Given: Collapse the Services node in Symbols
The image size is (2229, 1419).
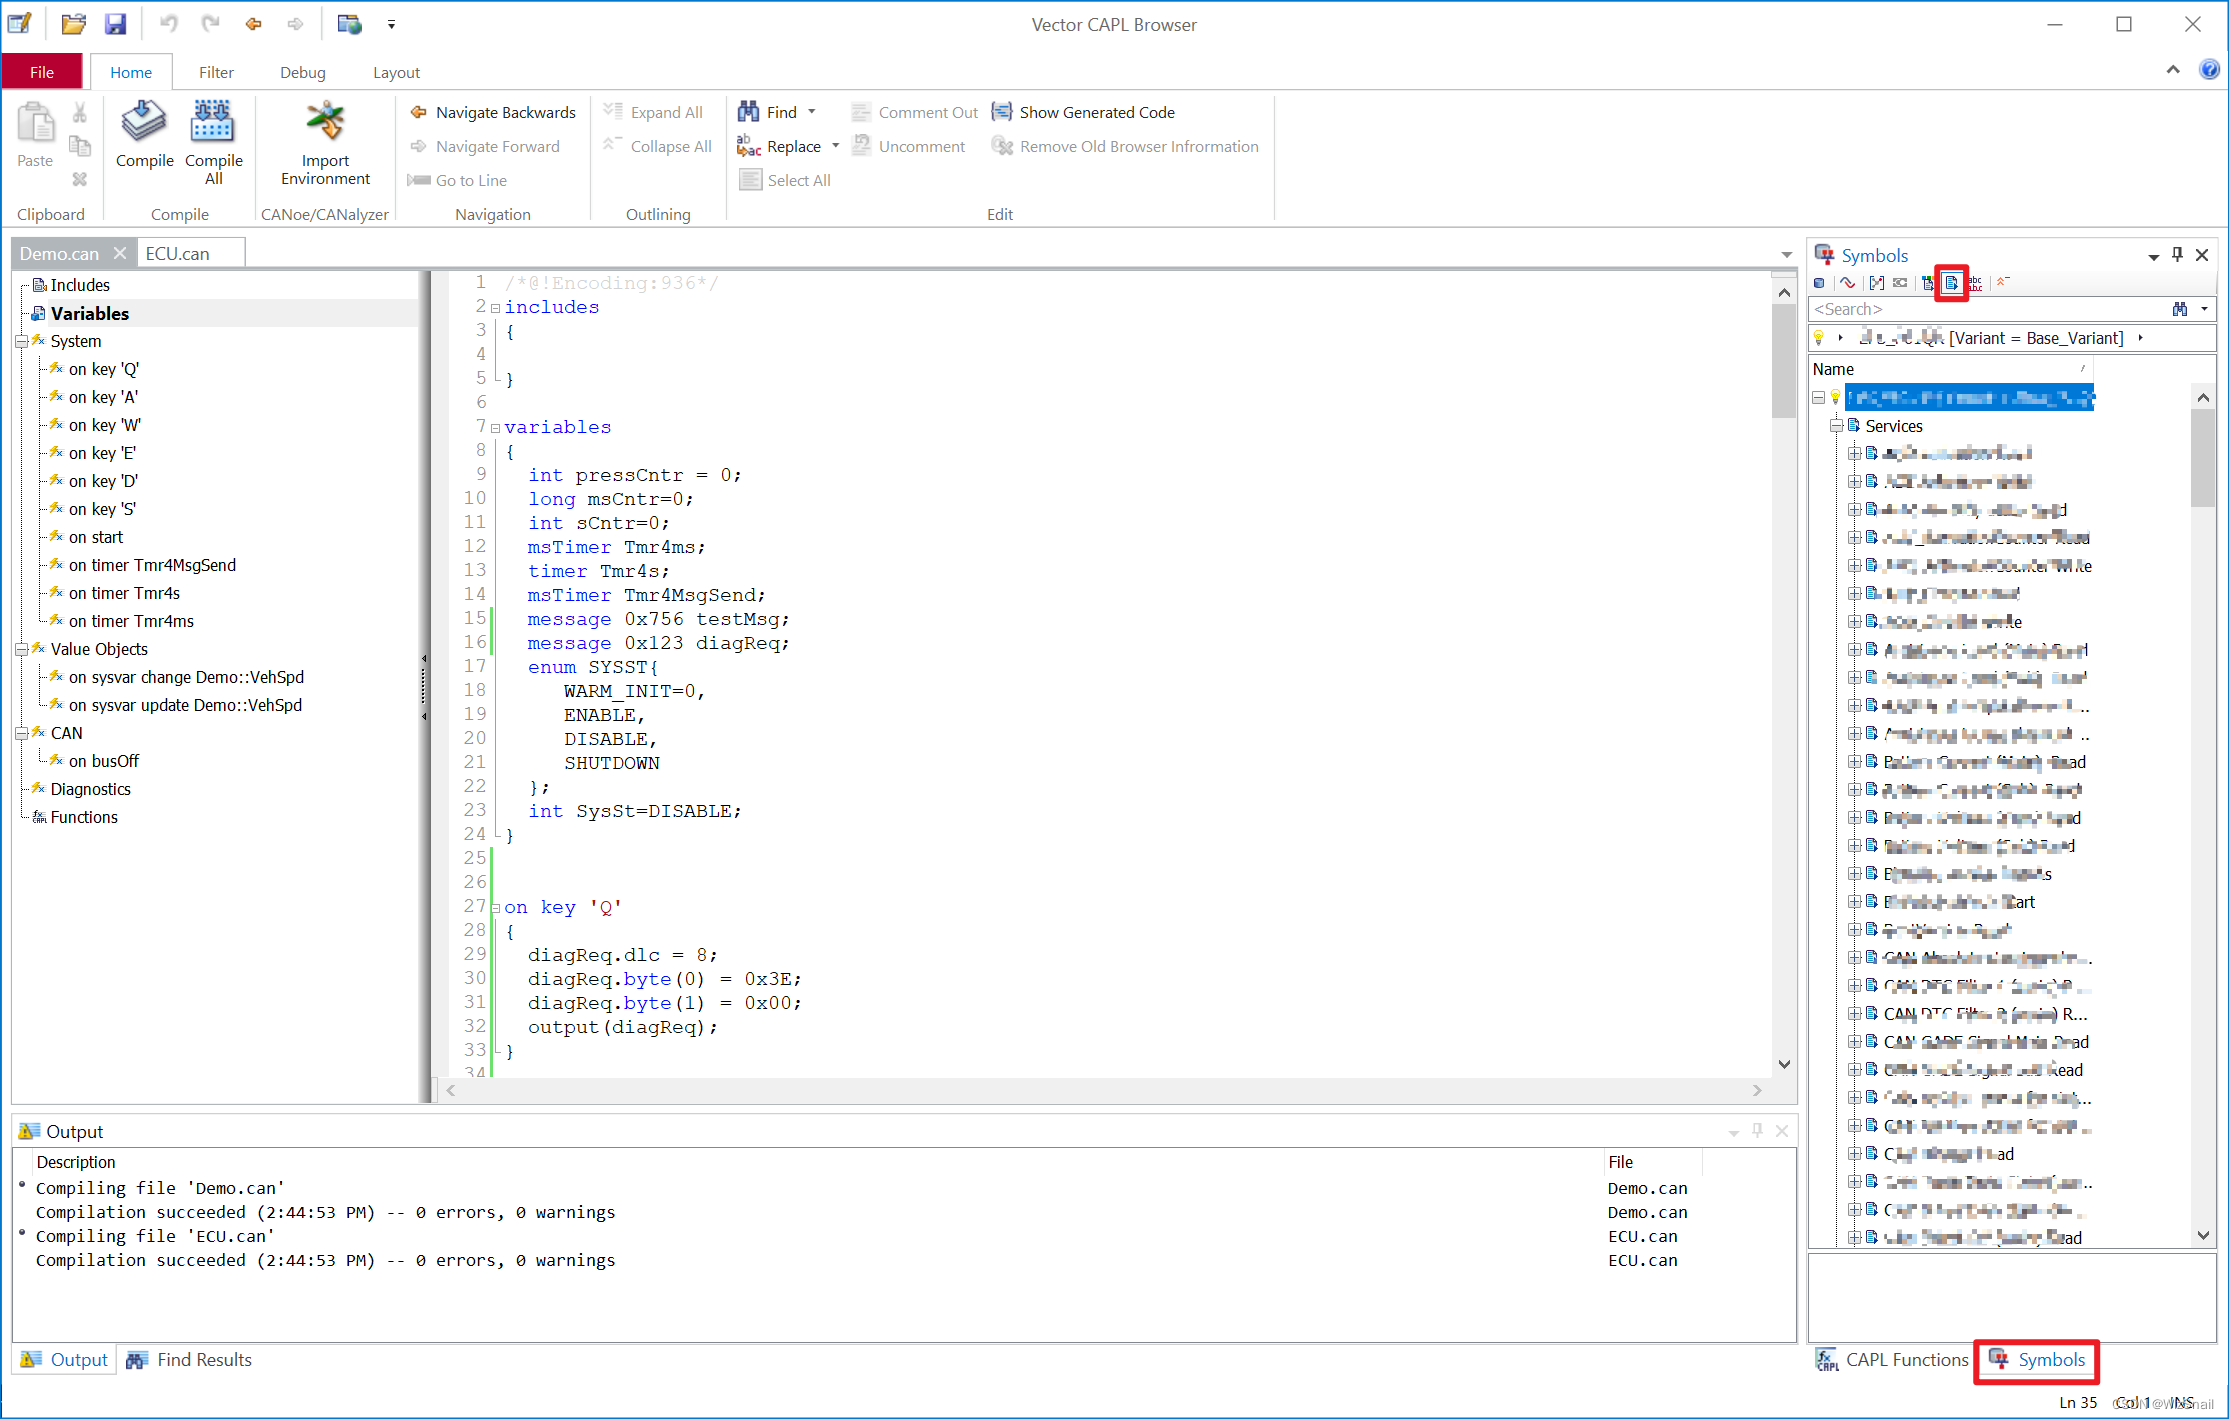Looking at the screenshot, I should (x=1836, y=426).
